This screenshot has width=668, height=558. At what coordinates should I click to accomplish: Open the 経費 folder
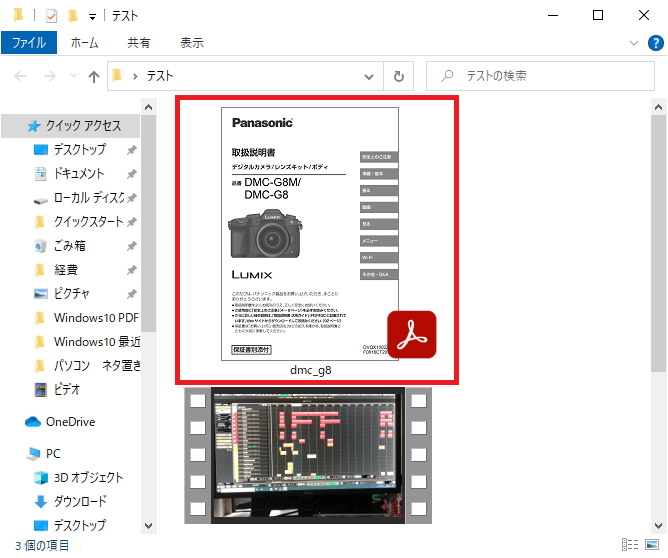click(66, 270)
